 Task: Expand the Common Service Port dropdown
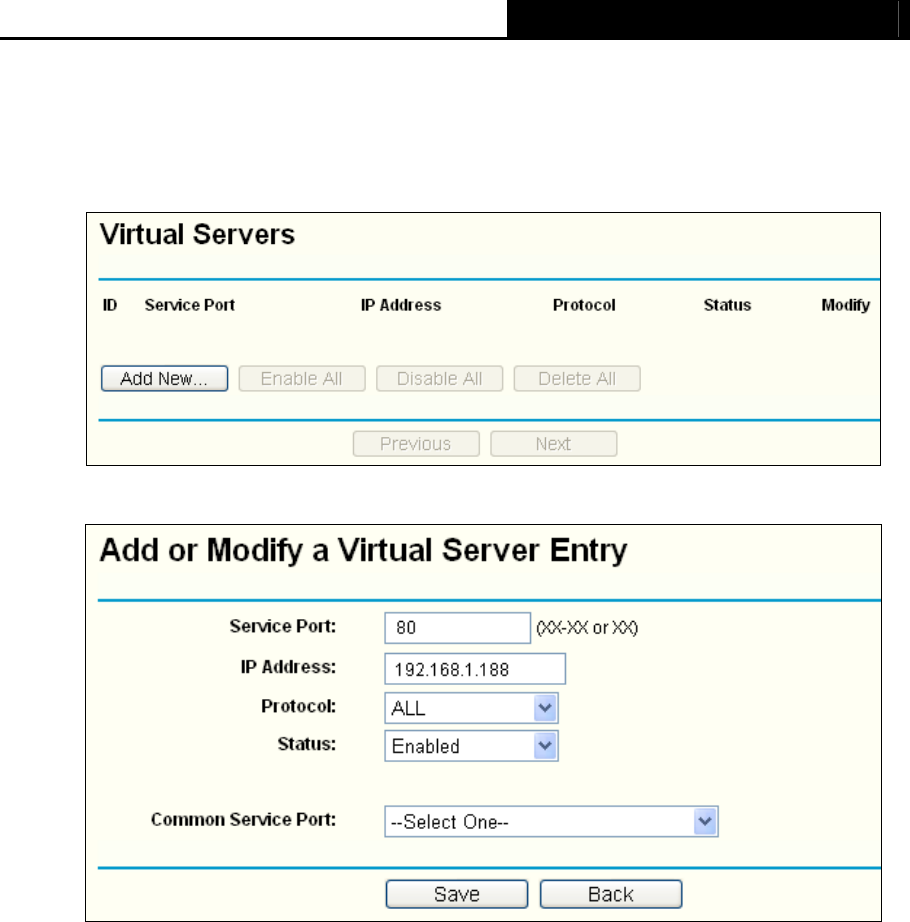pos(551,821)
